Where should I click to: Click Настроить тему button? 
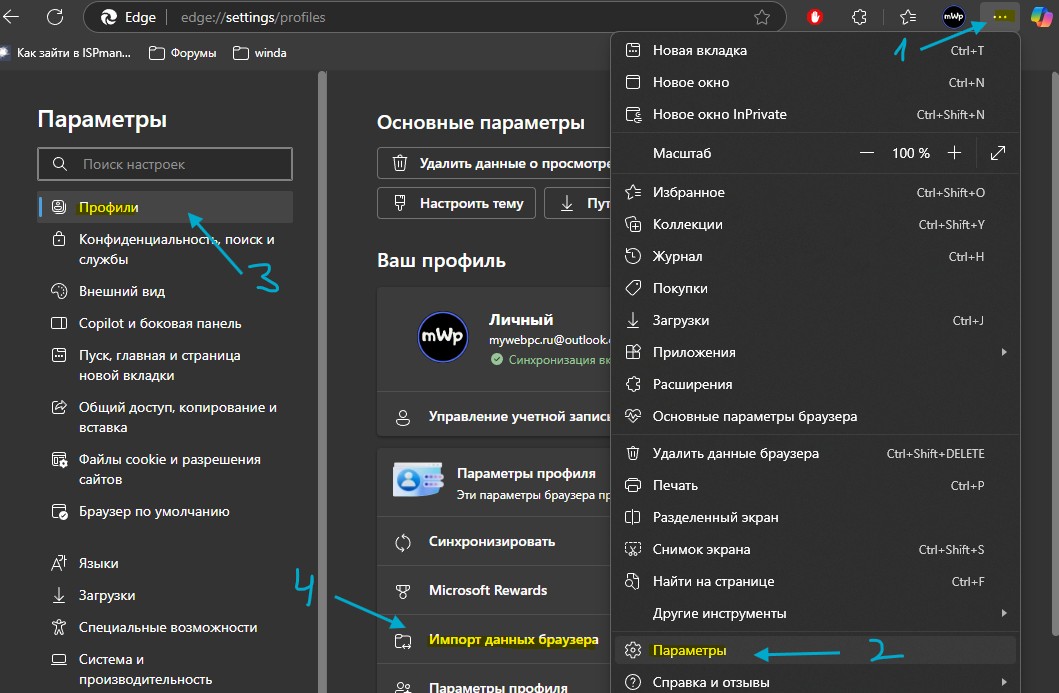457,203
